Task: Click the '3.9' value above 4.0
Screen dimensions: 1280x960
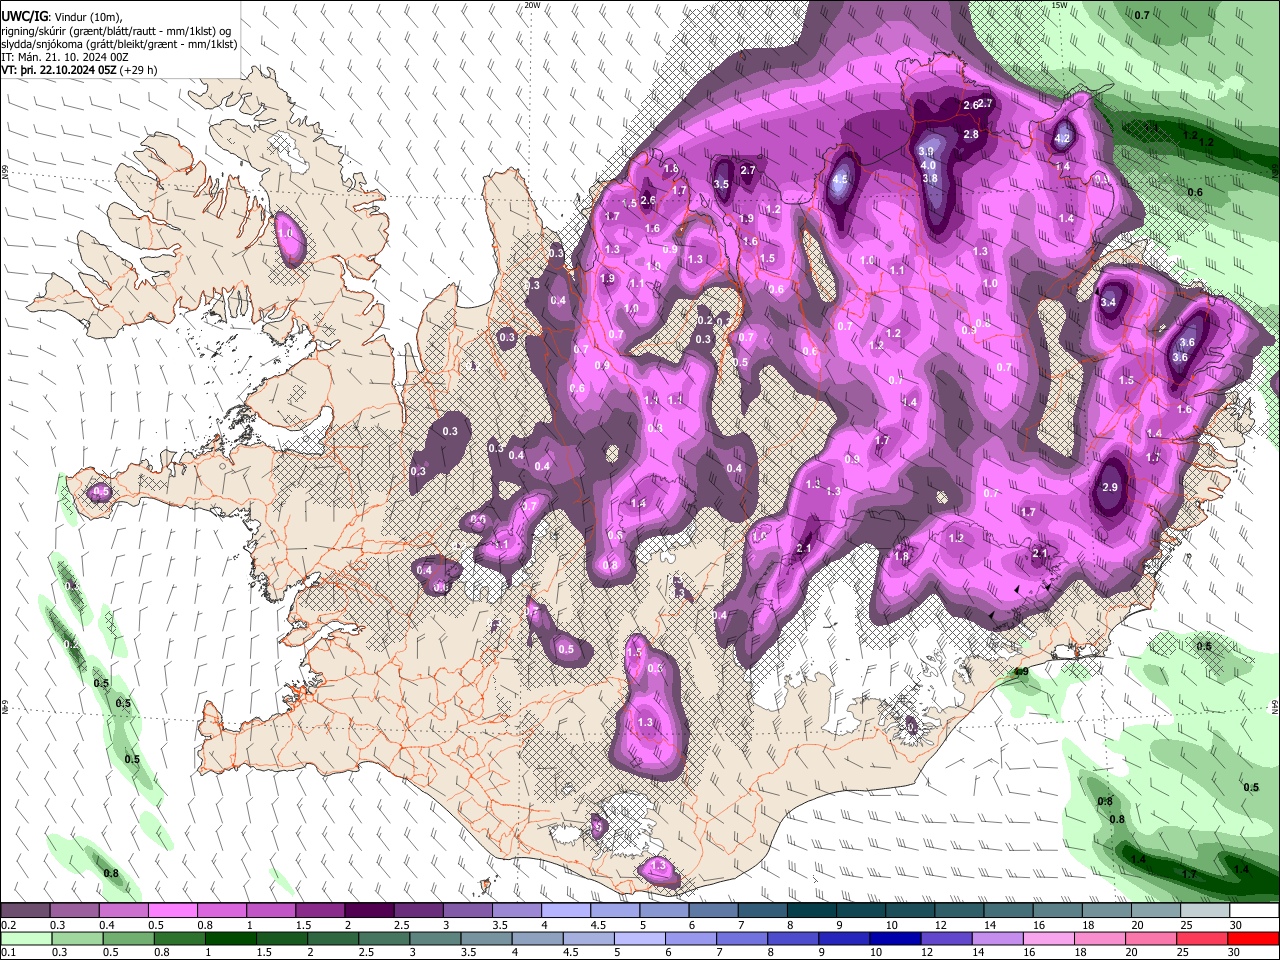Action: pos(926,151)
